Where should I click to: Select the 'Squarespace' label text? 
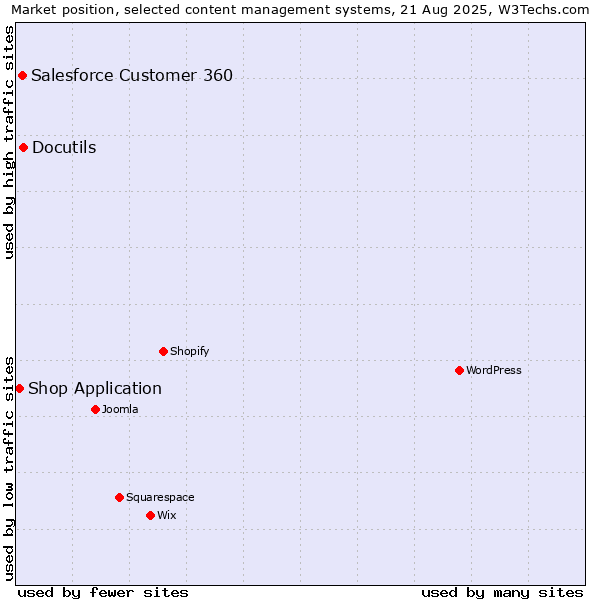pyautogui.click(x=160, y=497)
